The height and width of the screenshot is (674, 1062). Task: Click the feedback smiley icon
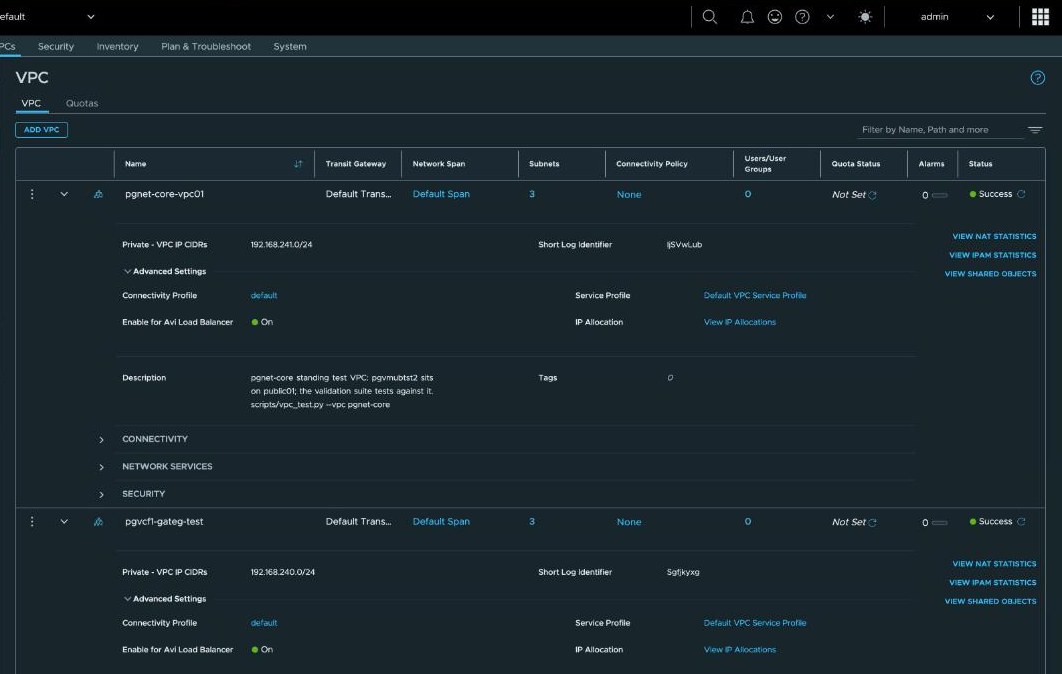(775, 17)
